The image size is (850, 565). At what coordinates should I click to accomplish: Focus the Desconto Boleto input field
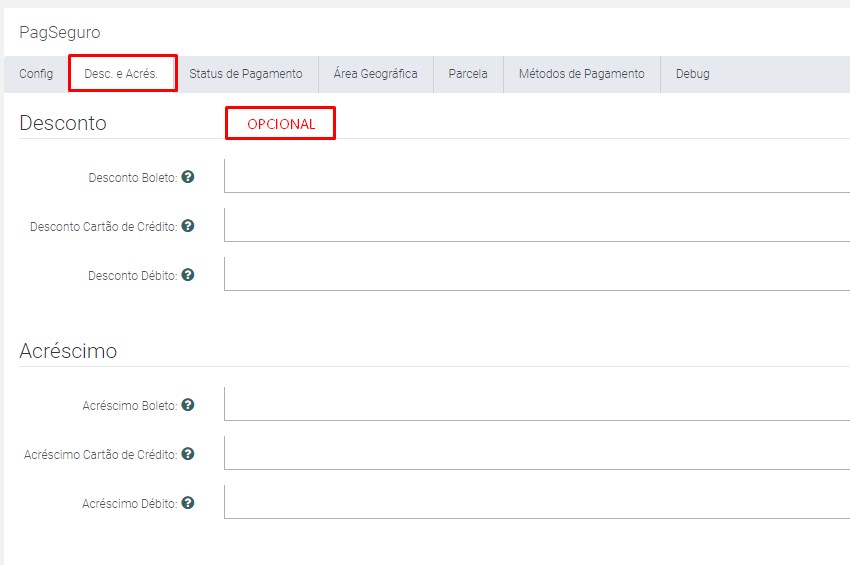536,175
